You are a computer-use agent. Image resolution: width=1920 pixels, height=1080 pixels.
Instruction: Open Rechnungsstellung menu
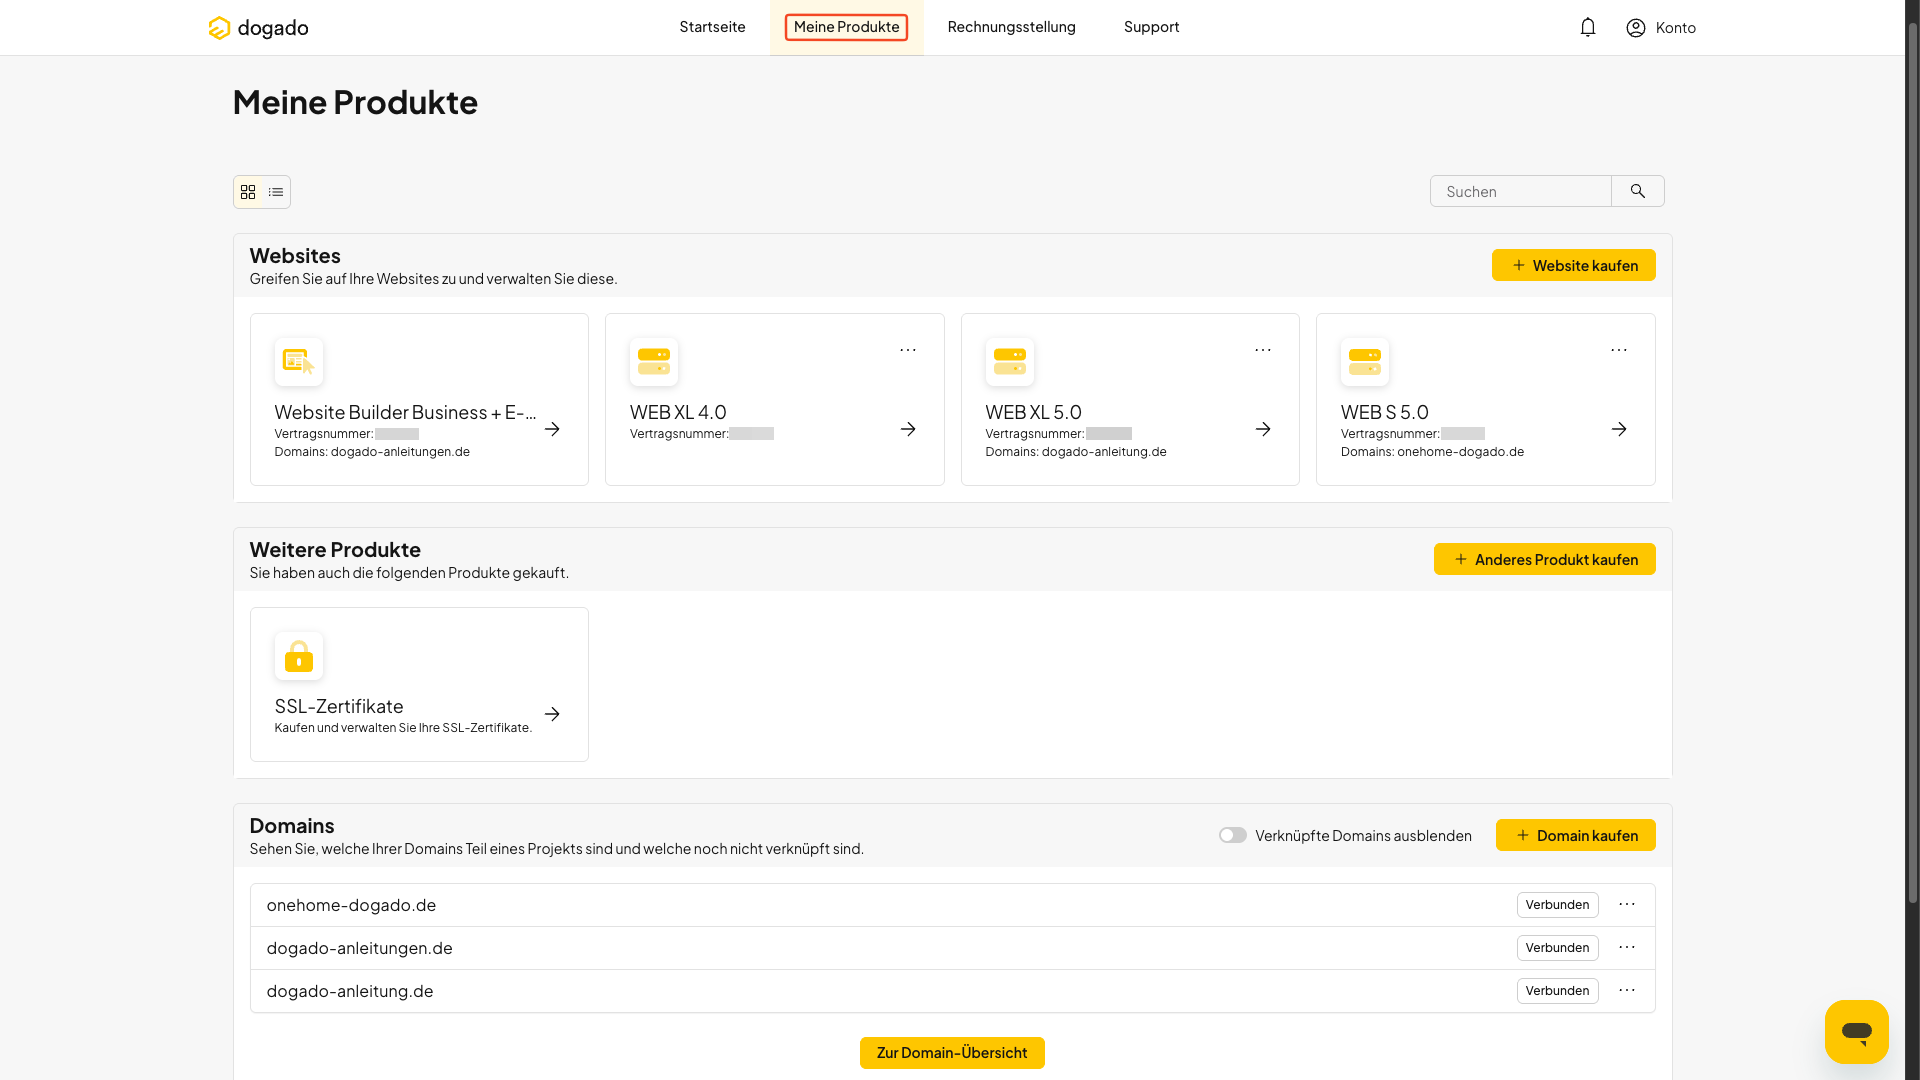tap(1011, 27)
